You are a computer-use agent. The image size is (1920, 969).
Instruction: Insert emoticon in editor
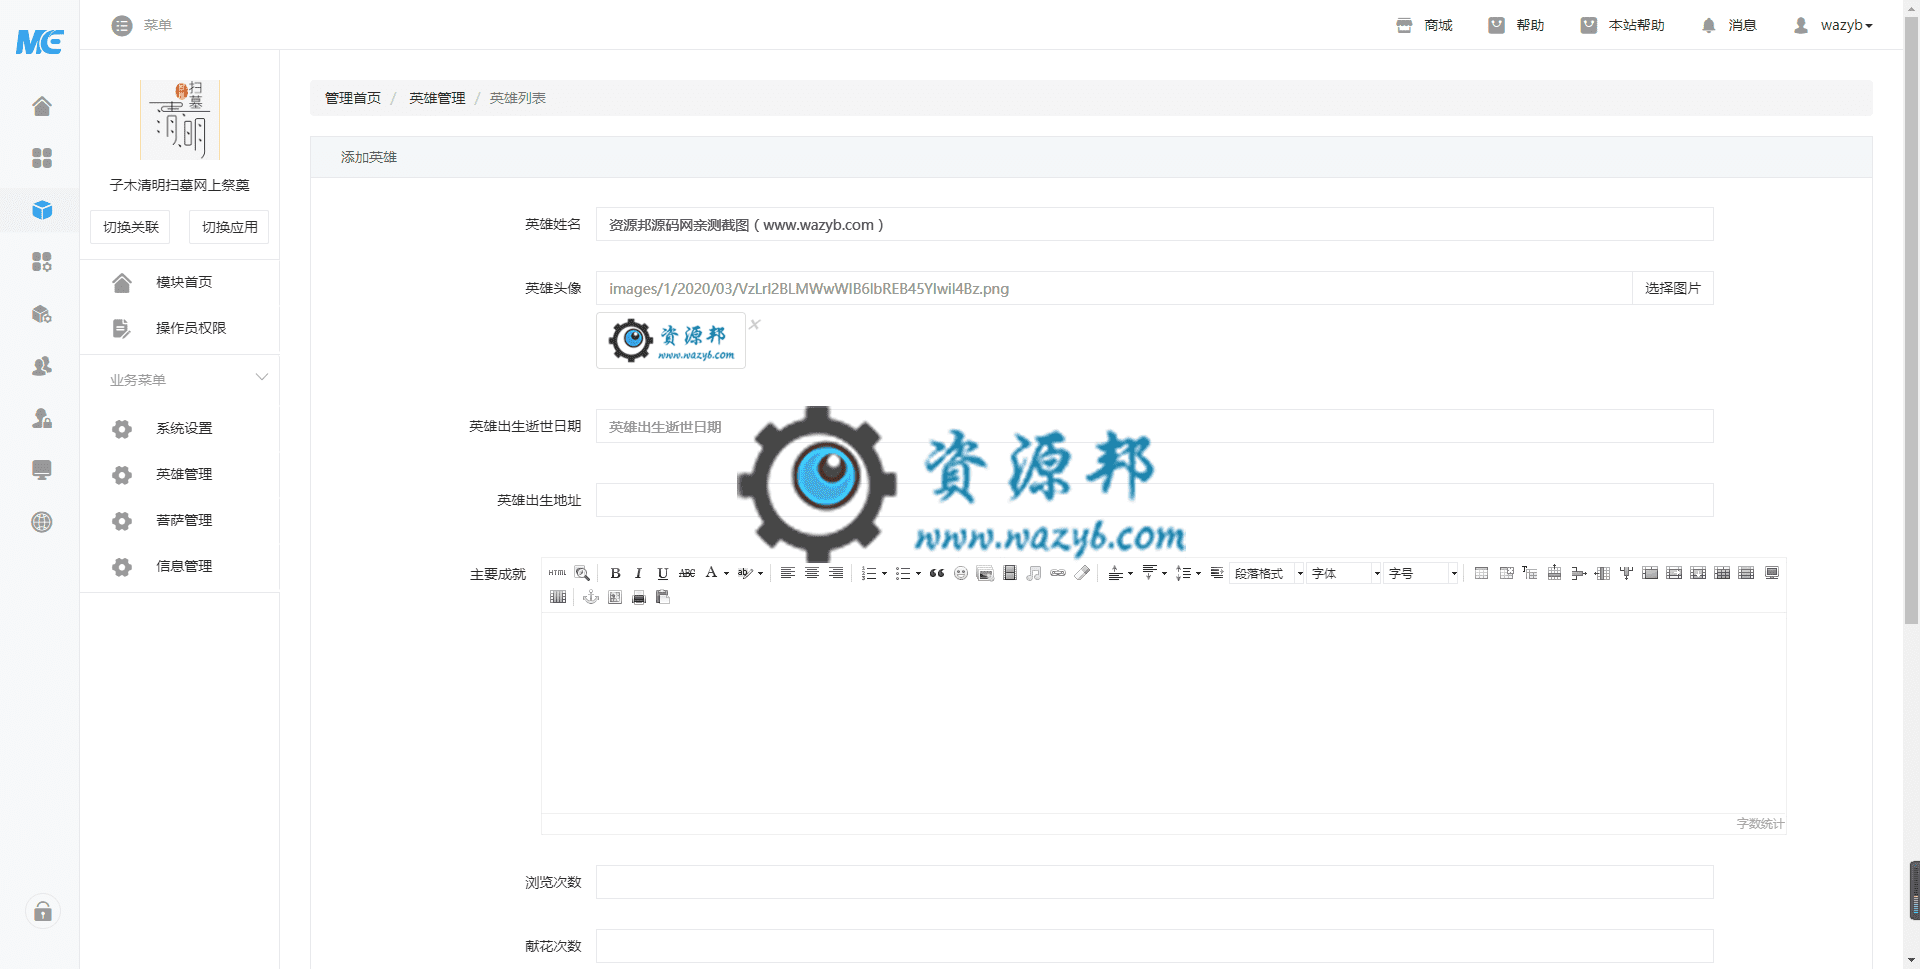coord(961,573)
